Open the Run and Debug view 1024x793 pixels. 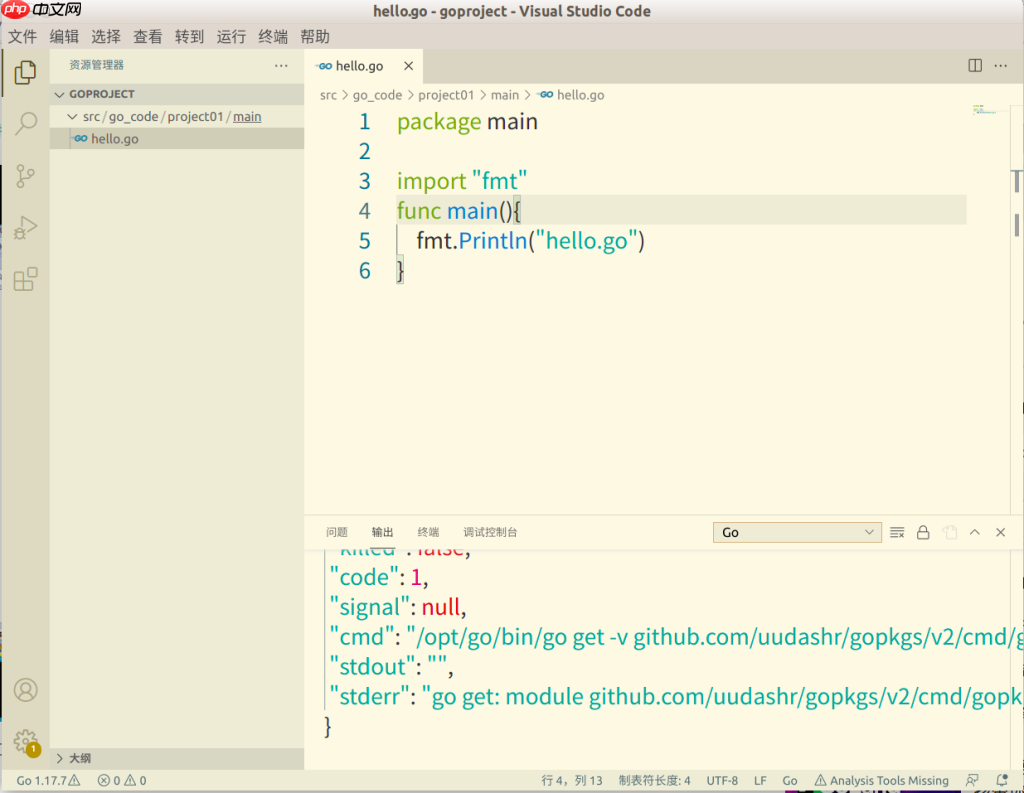click(26, 229)
